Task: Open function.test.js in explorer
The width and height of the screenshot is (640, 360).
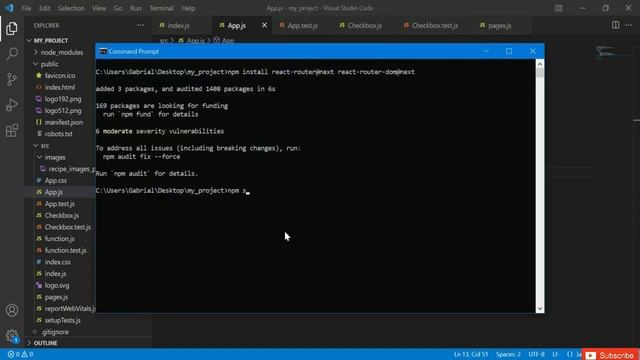Action: pyautogui.click(x=65, y=251)
